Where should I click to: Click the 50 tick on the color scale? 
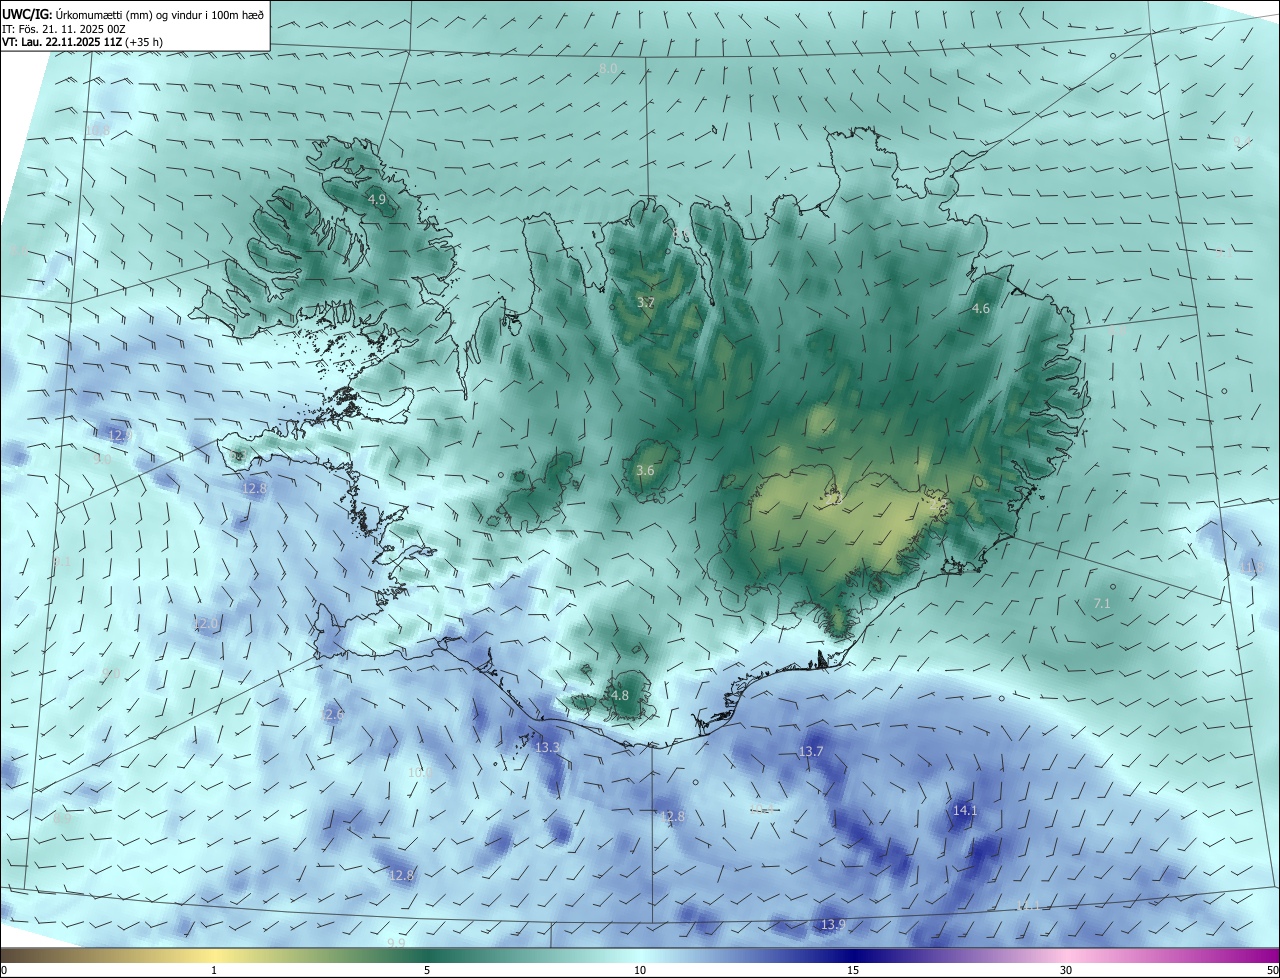point(1272,970)
